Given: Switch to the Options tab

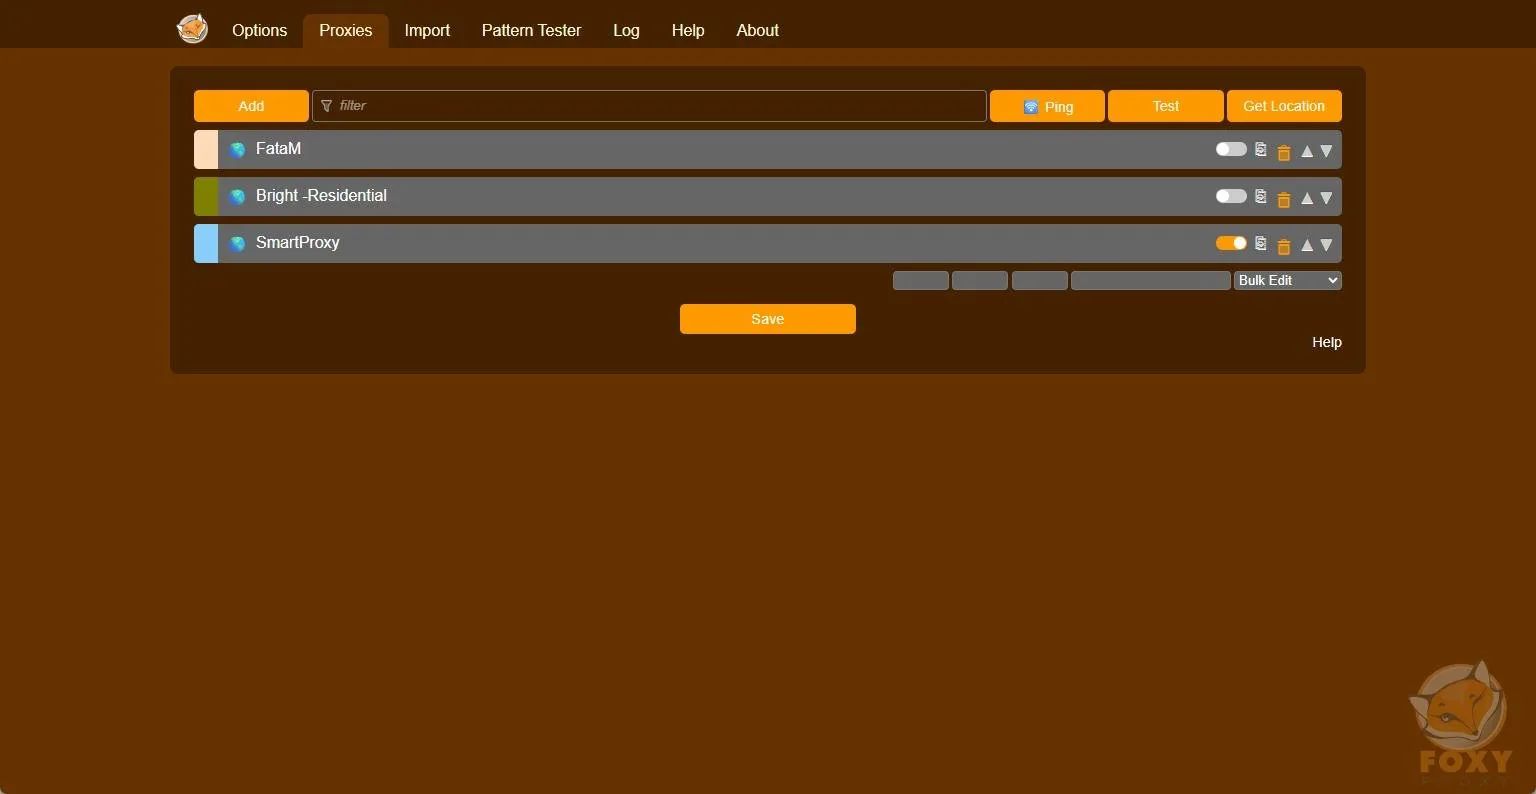Looking at the screenshot, I should point(259,30).
